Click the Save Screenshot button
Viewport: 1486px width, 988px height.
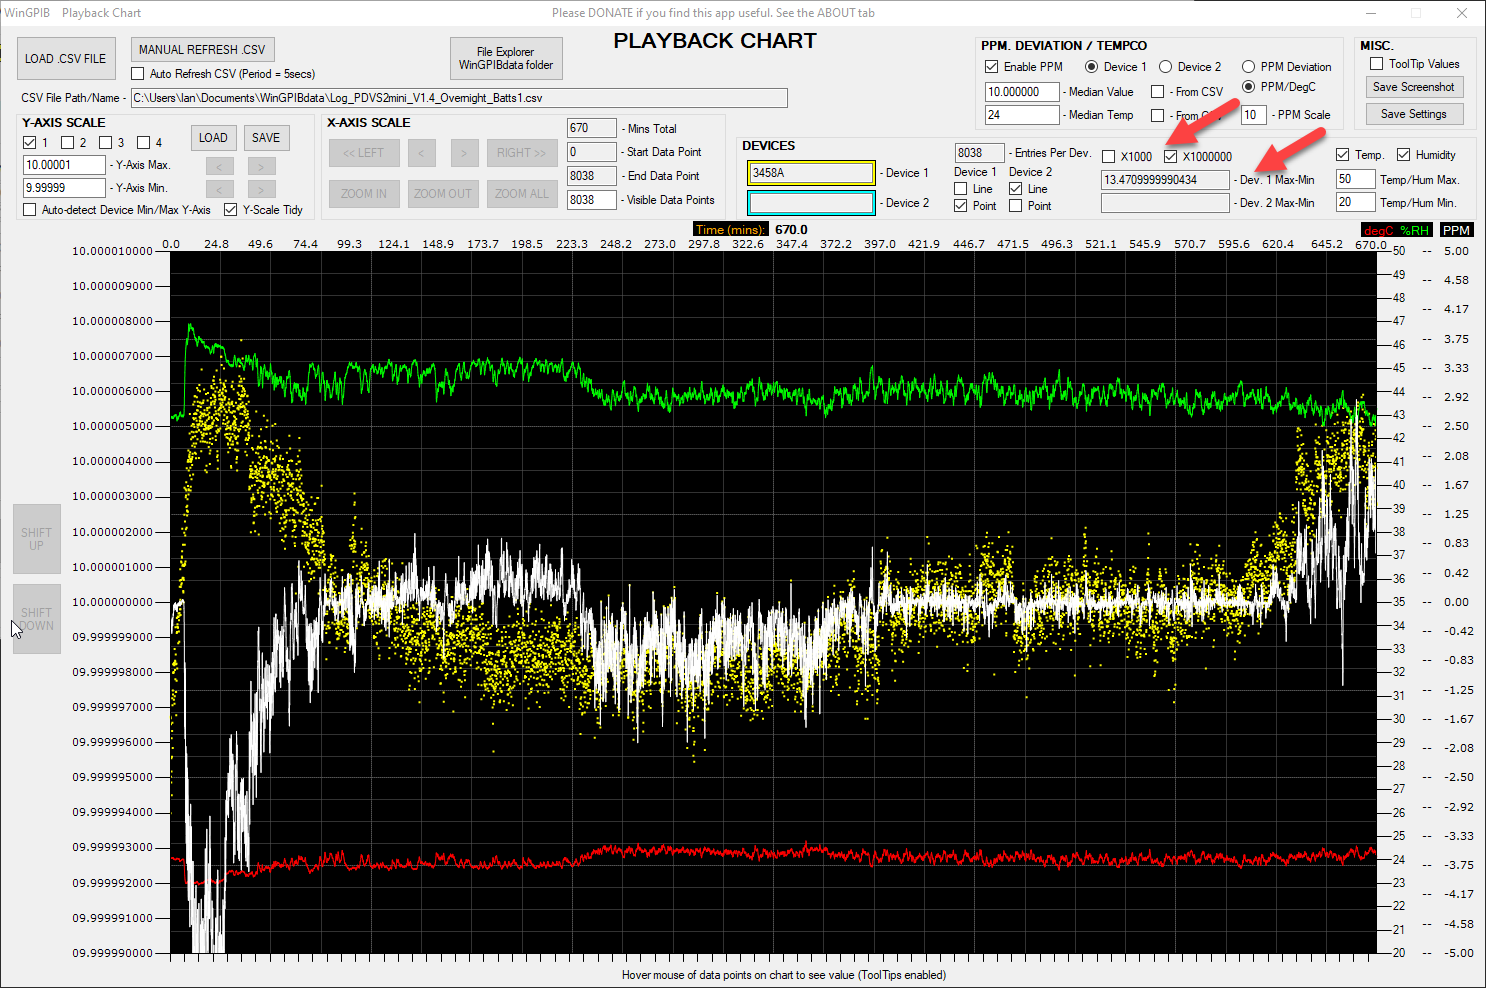click(x=1414, y=88)
